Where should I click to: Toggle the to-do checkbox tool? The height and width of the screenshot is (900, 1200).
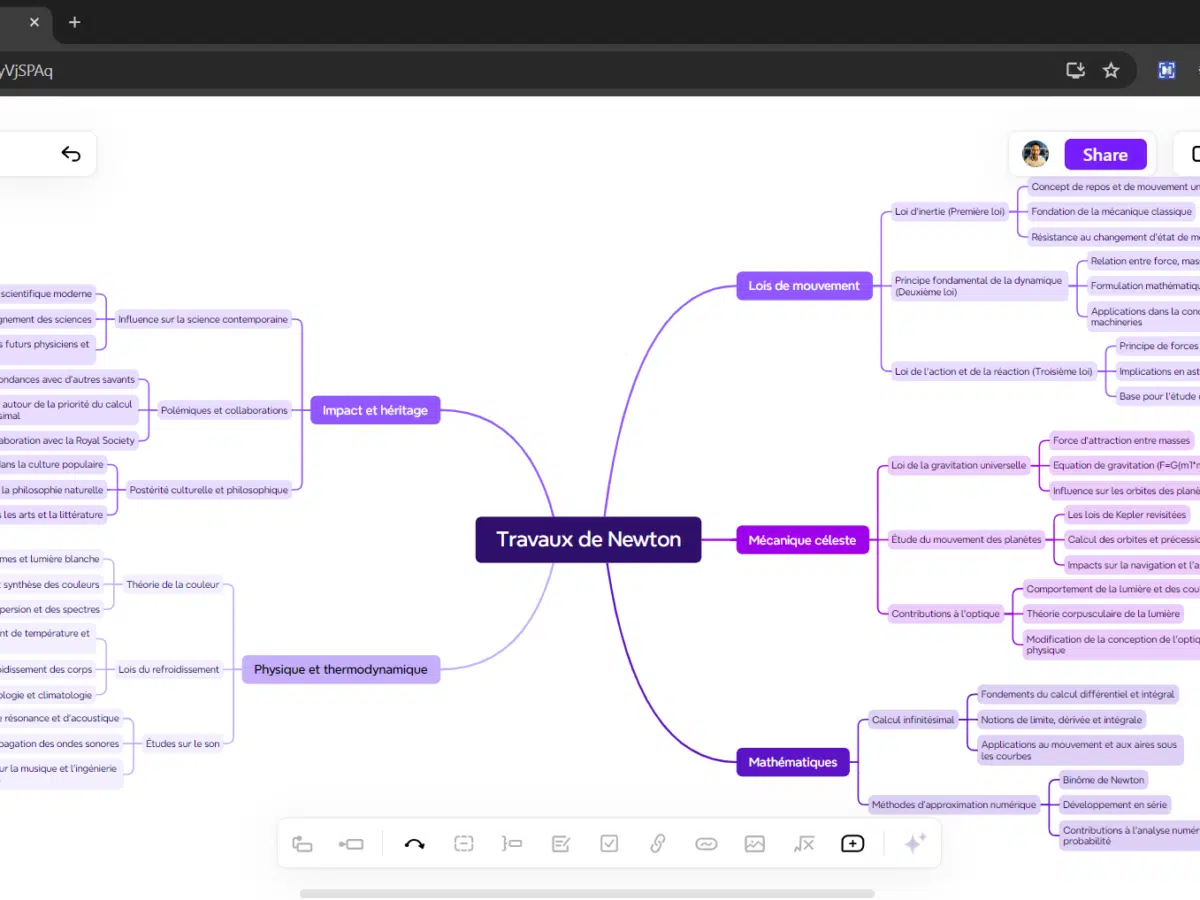pos(609,844)
